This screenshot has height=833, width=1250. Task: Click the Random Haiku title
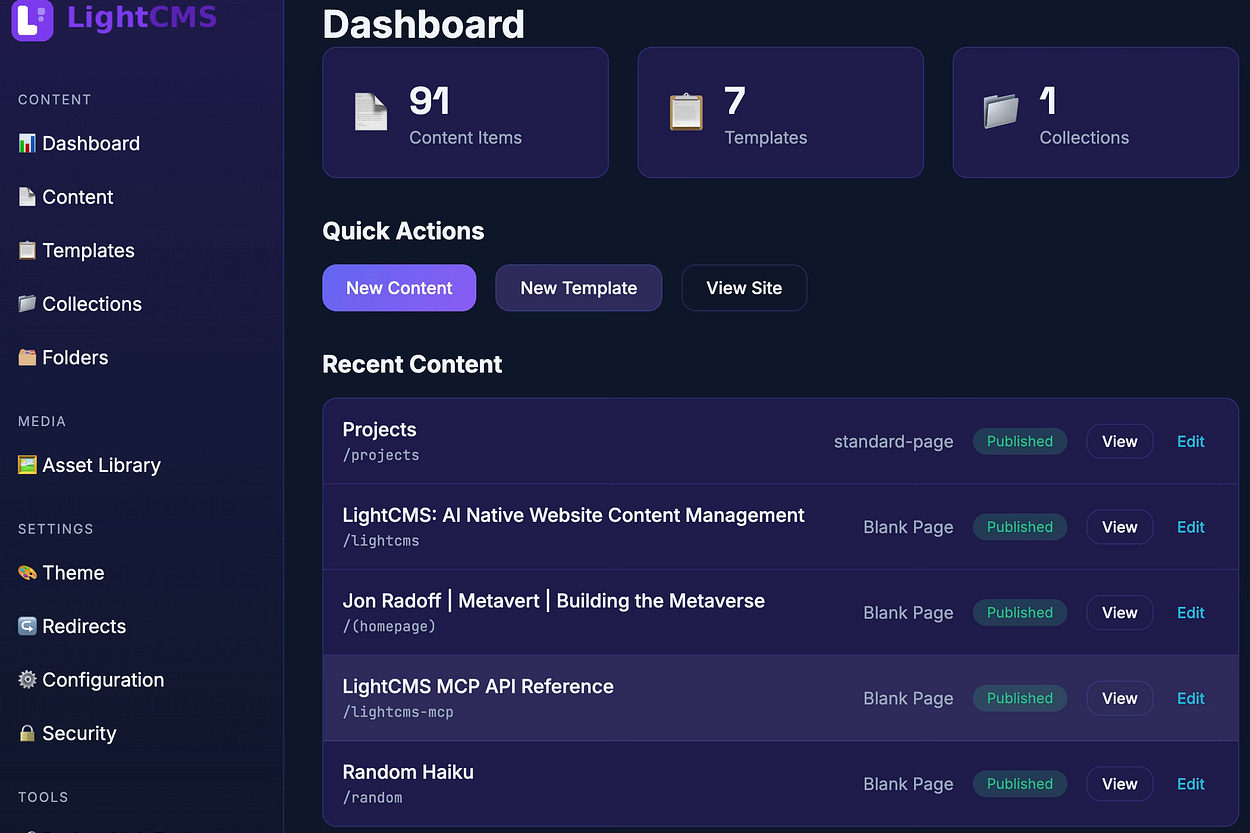408,772
